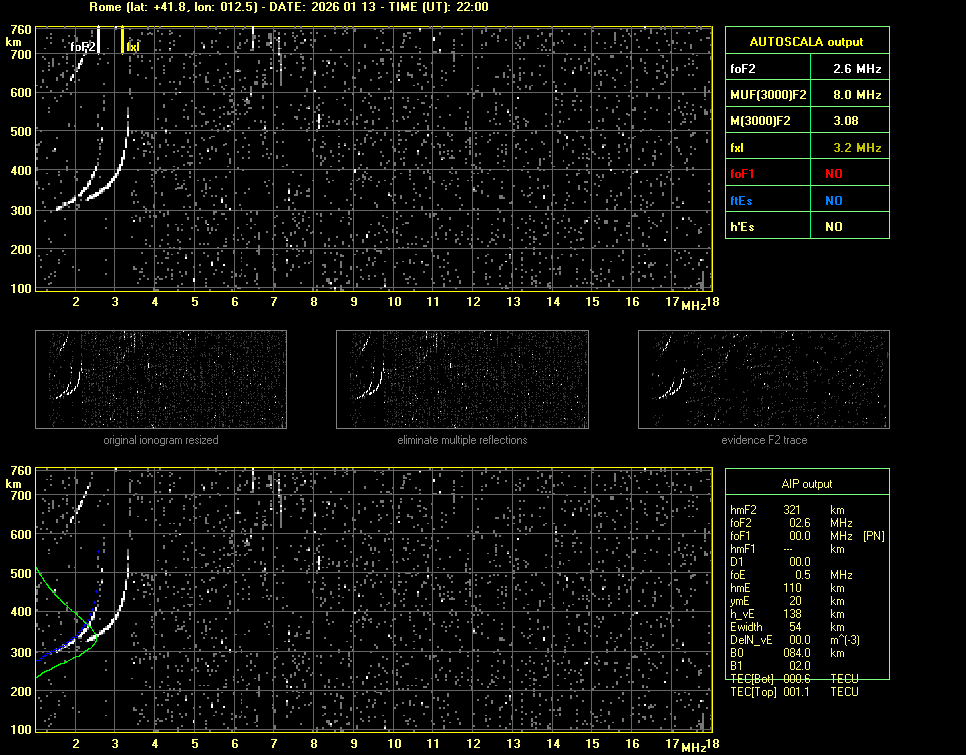
Task: Click the blue ftEs NO entry
Action: pos(833,200)
